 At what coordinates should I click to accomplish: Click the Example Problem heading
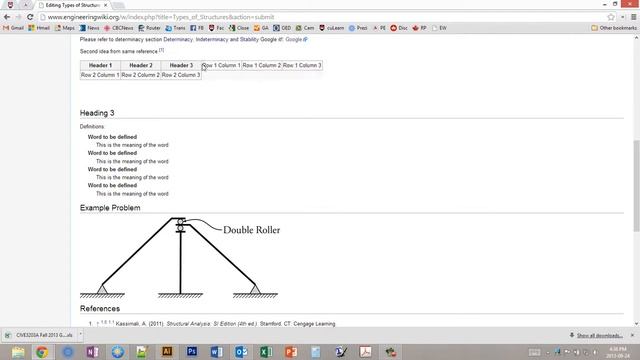tap(110, 208)
